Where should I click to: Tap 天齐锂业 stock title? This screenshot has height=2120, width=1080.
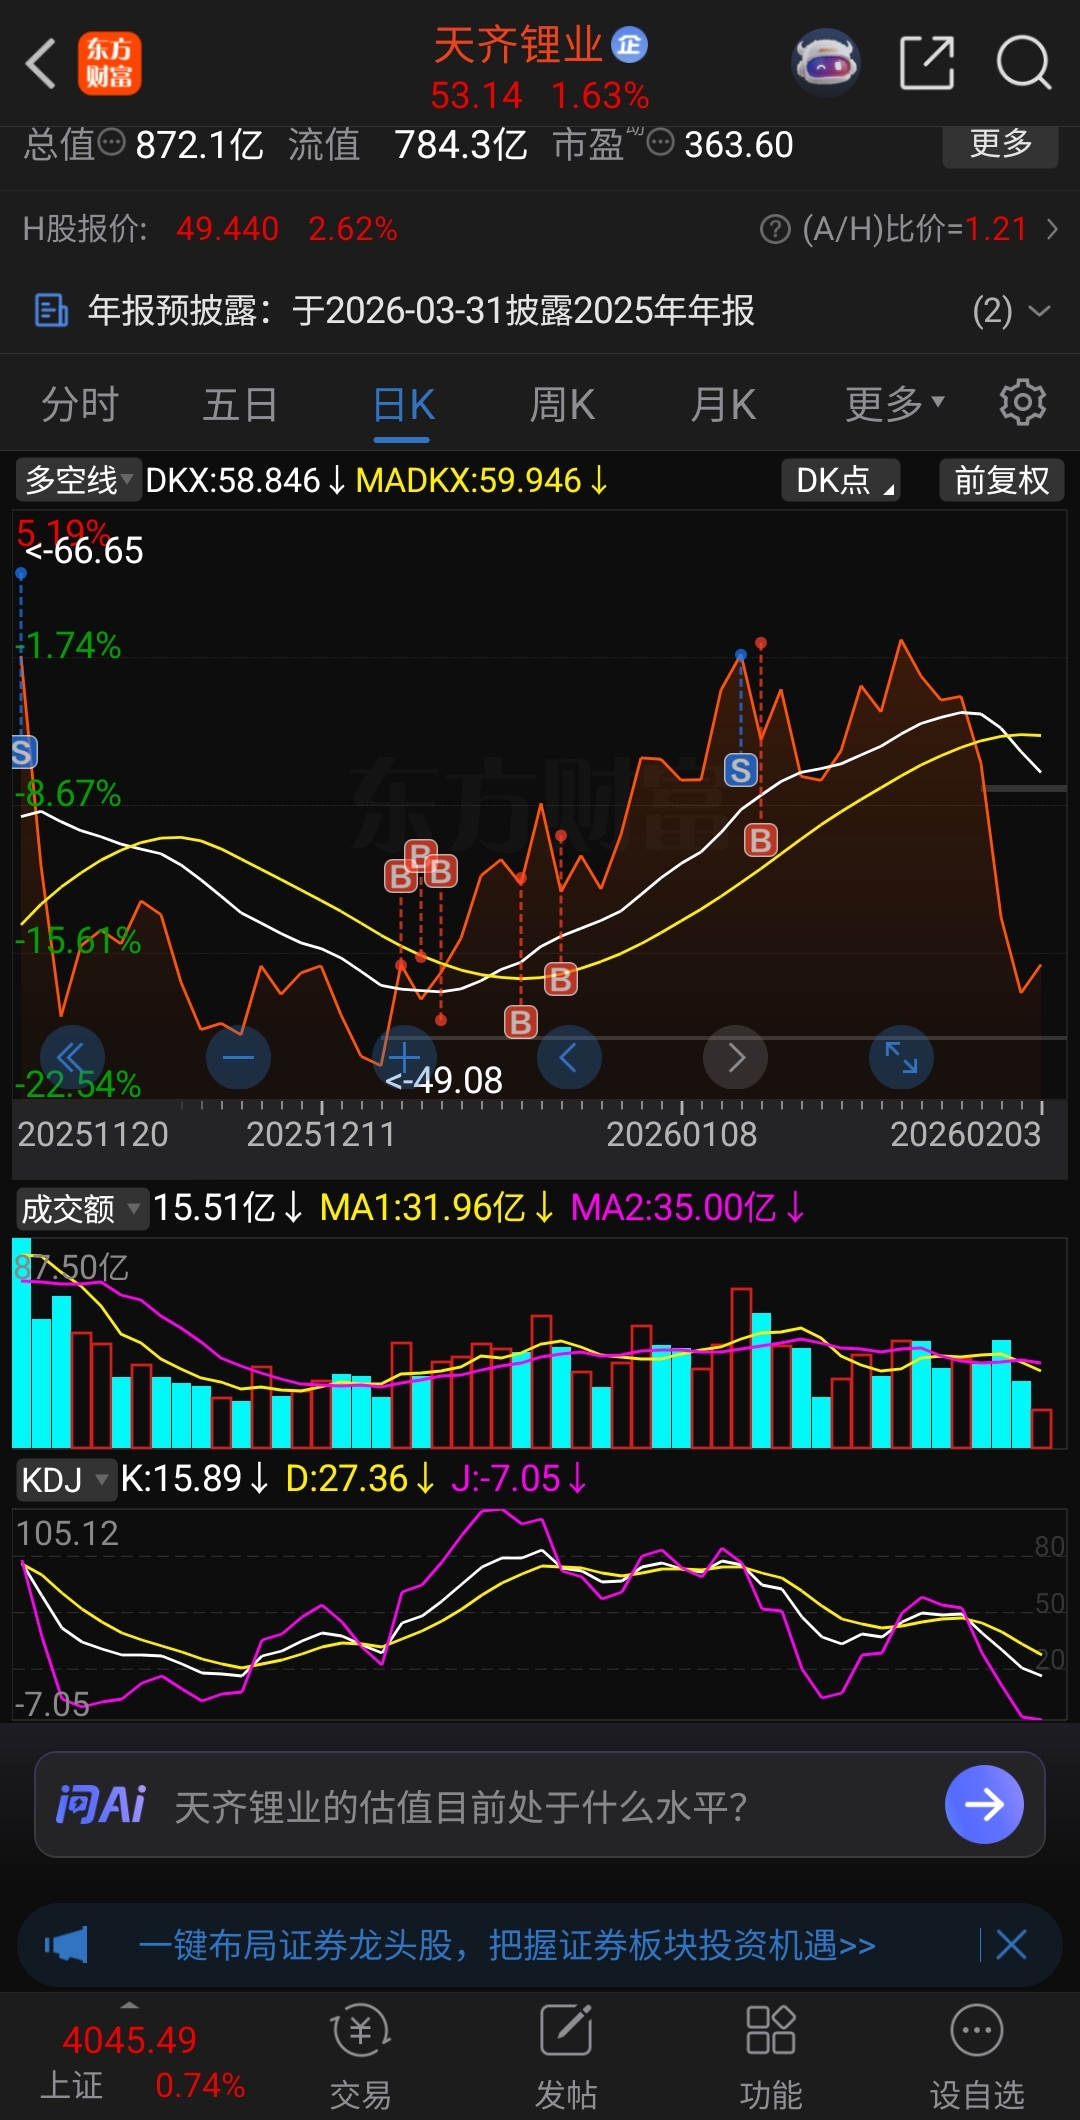click(x=518, y=45)
